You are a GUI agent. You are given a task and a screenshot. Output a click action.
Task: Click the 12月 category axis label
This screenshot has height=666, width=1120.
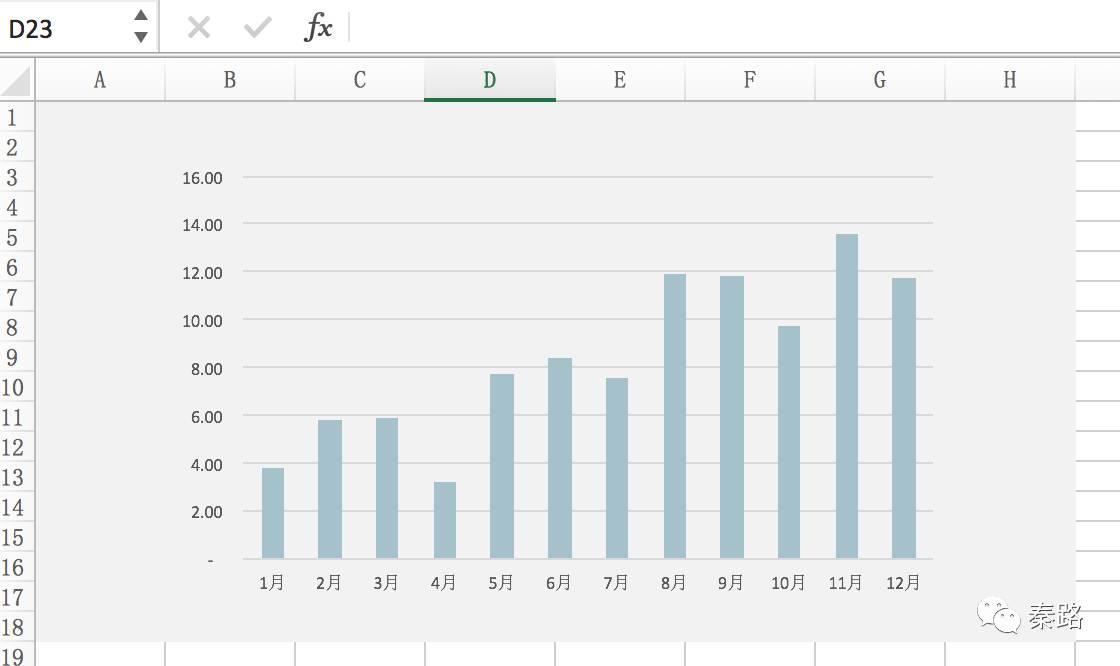tap(903, 582)
